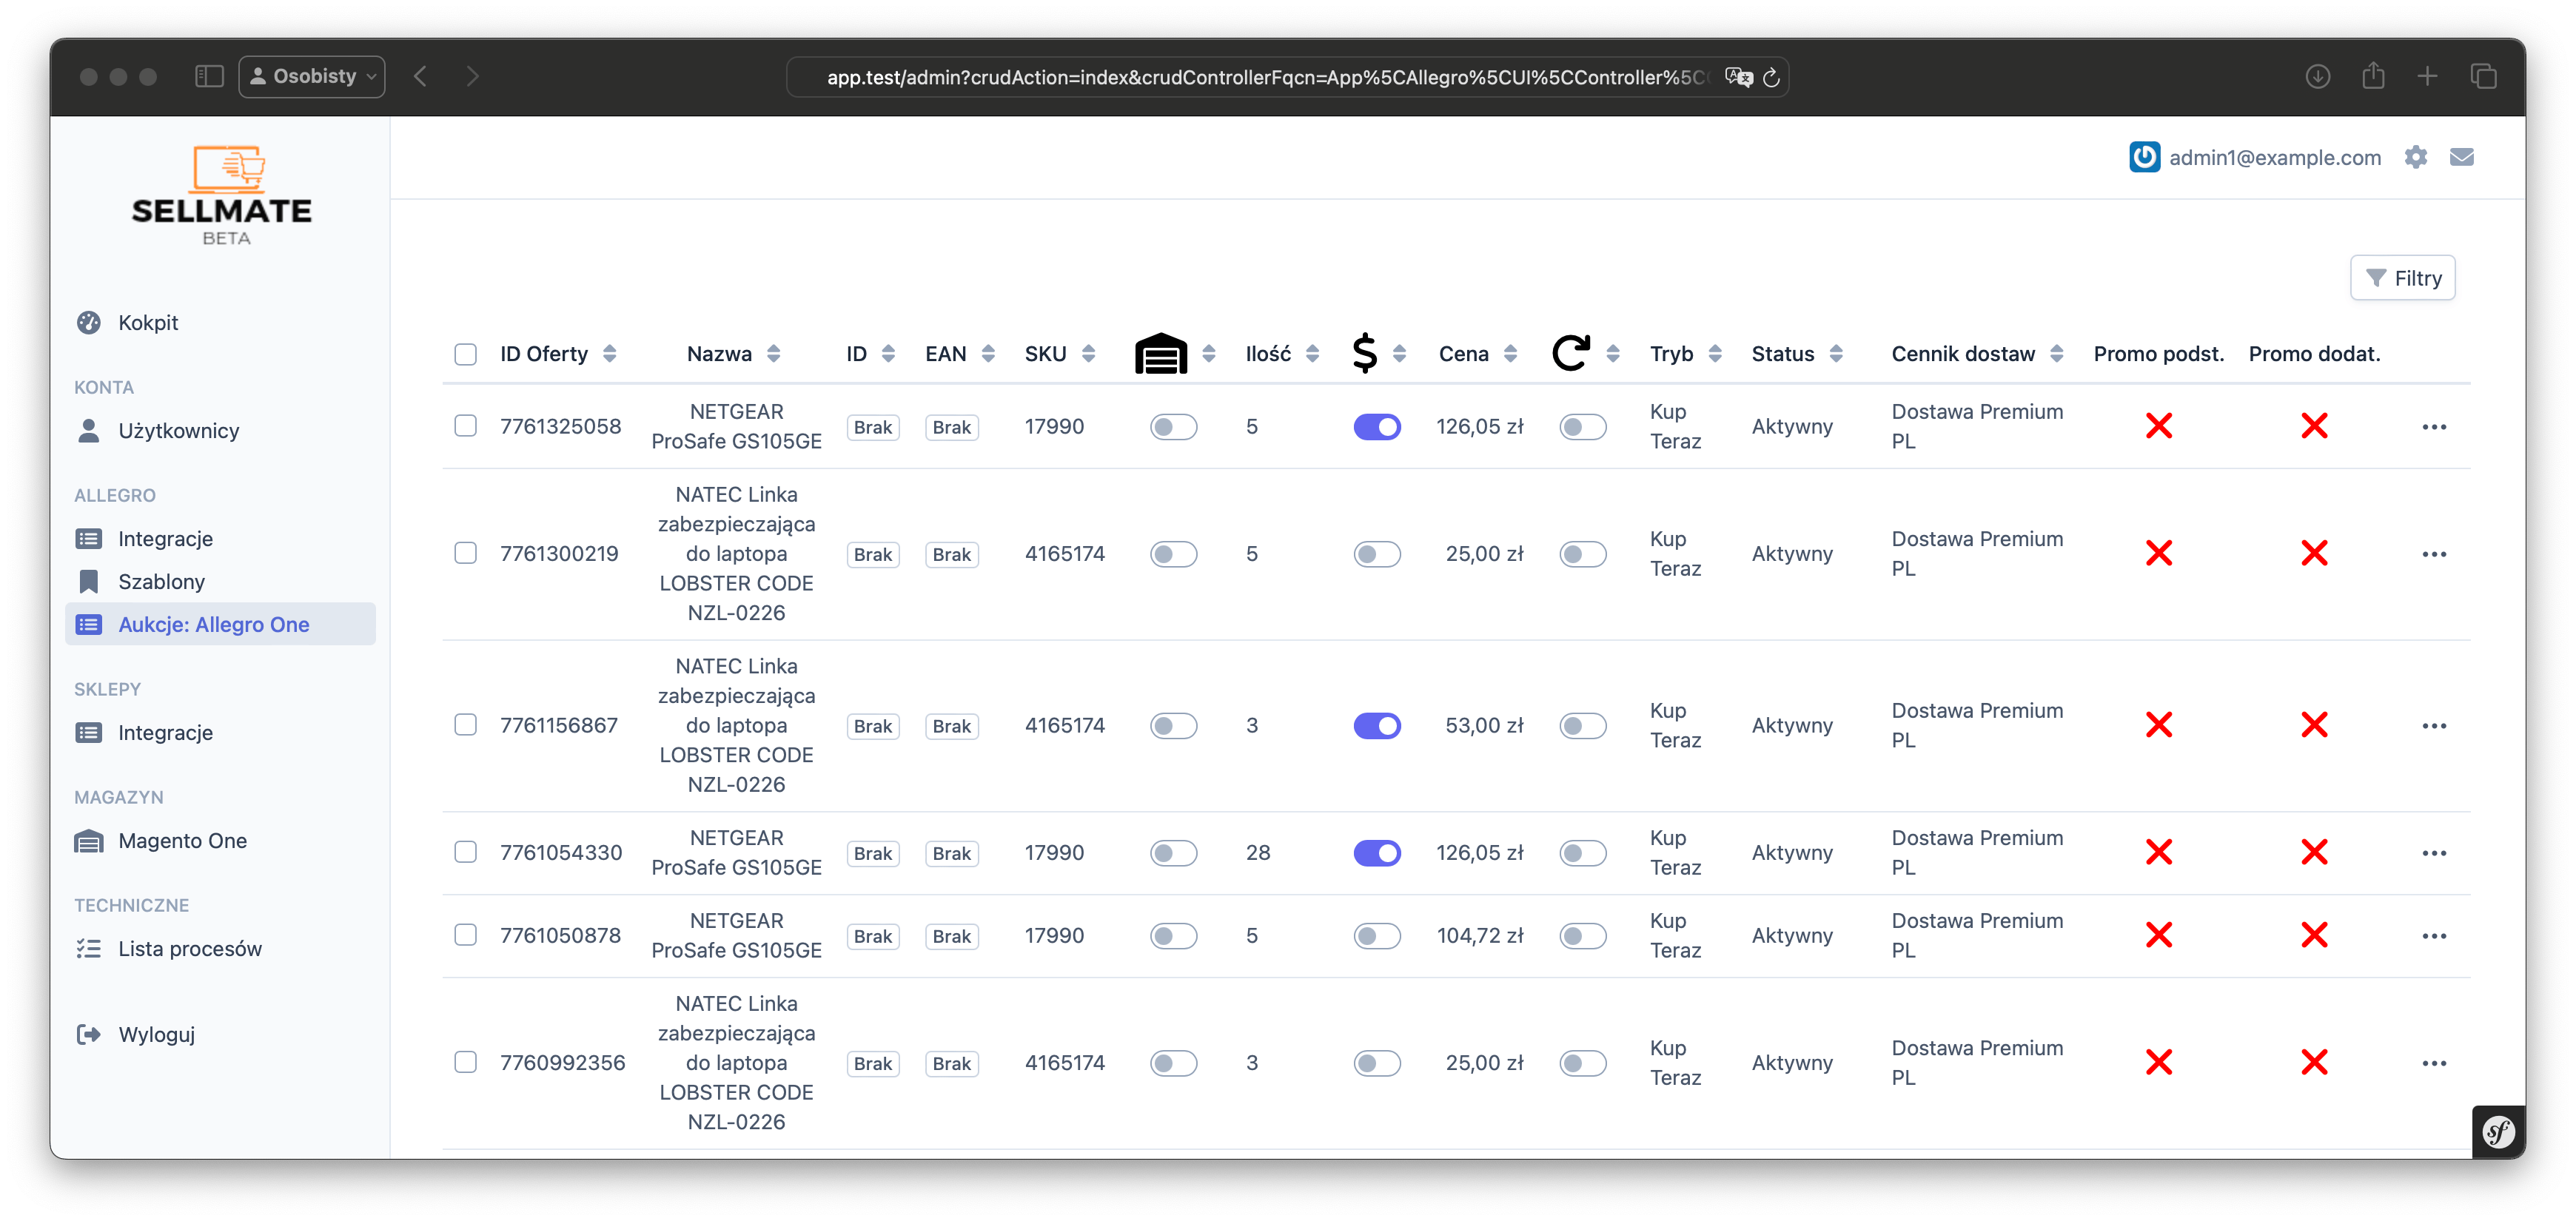Viewport: 2576px width, 1221px height.
Task: Sort table by Ilość column
Action: coord(1282,354)
